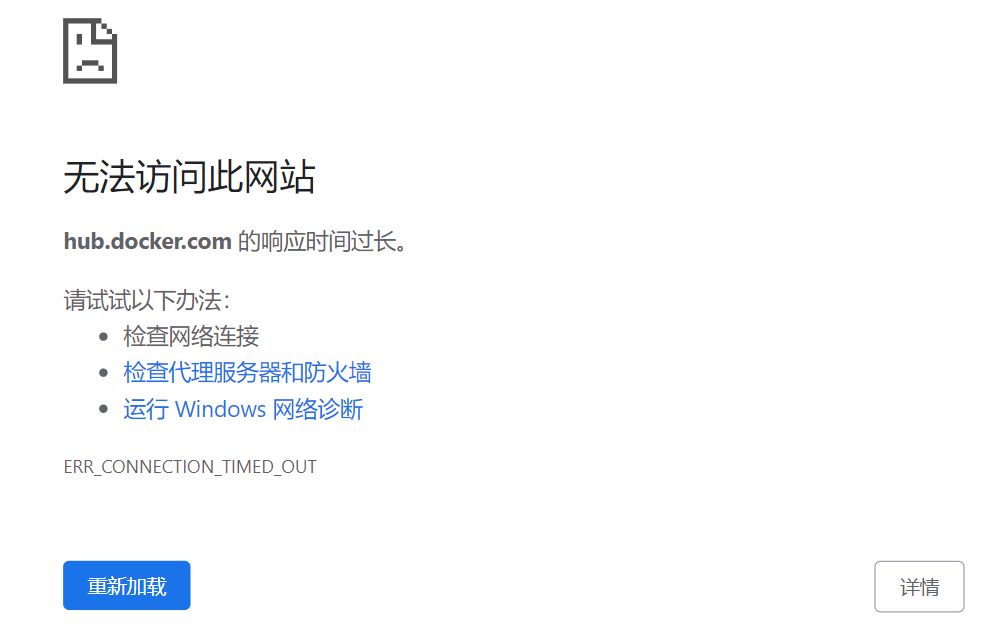
Task: Click the 请试试以下办法 suggestion label
Action: click(x=147, y=300)
